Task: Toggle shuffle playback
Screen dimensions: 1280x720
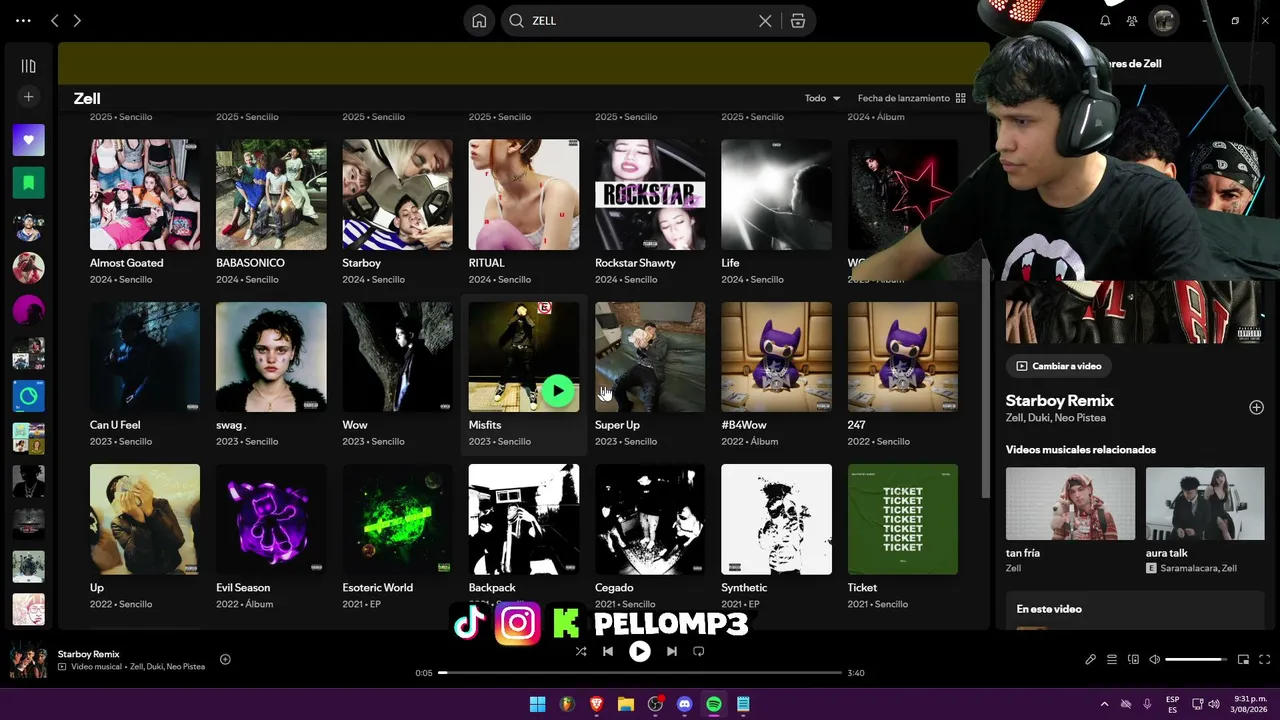Action: coord(581,651)
